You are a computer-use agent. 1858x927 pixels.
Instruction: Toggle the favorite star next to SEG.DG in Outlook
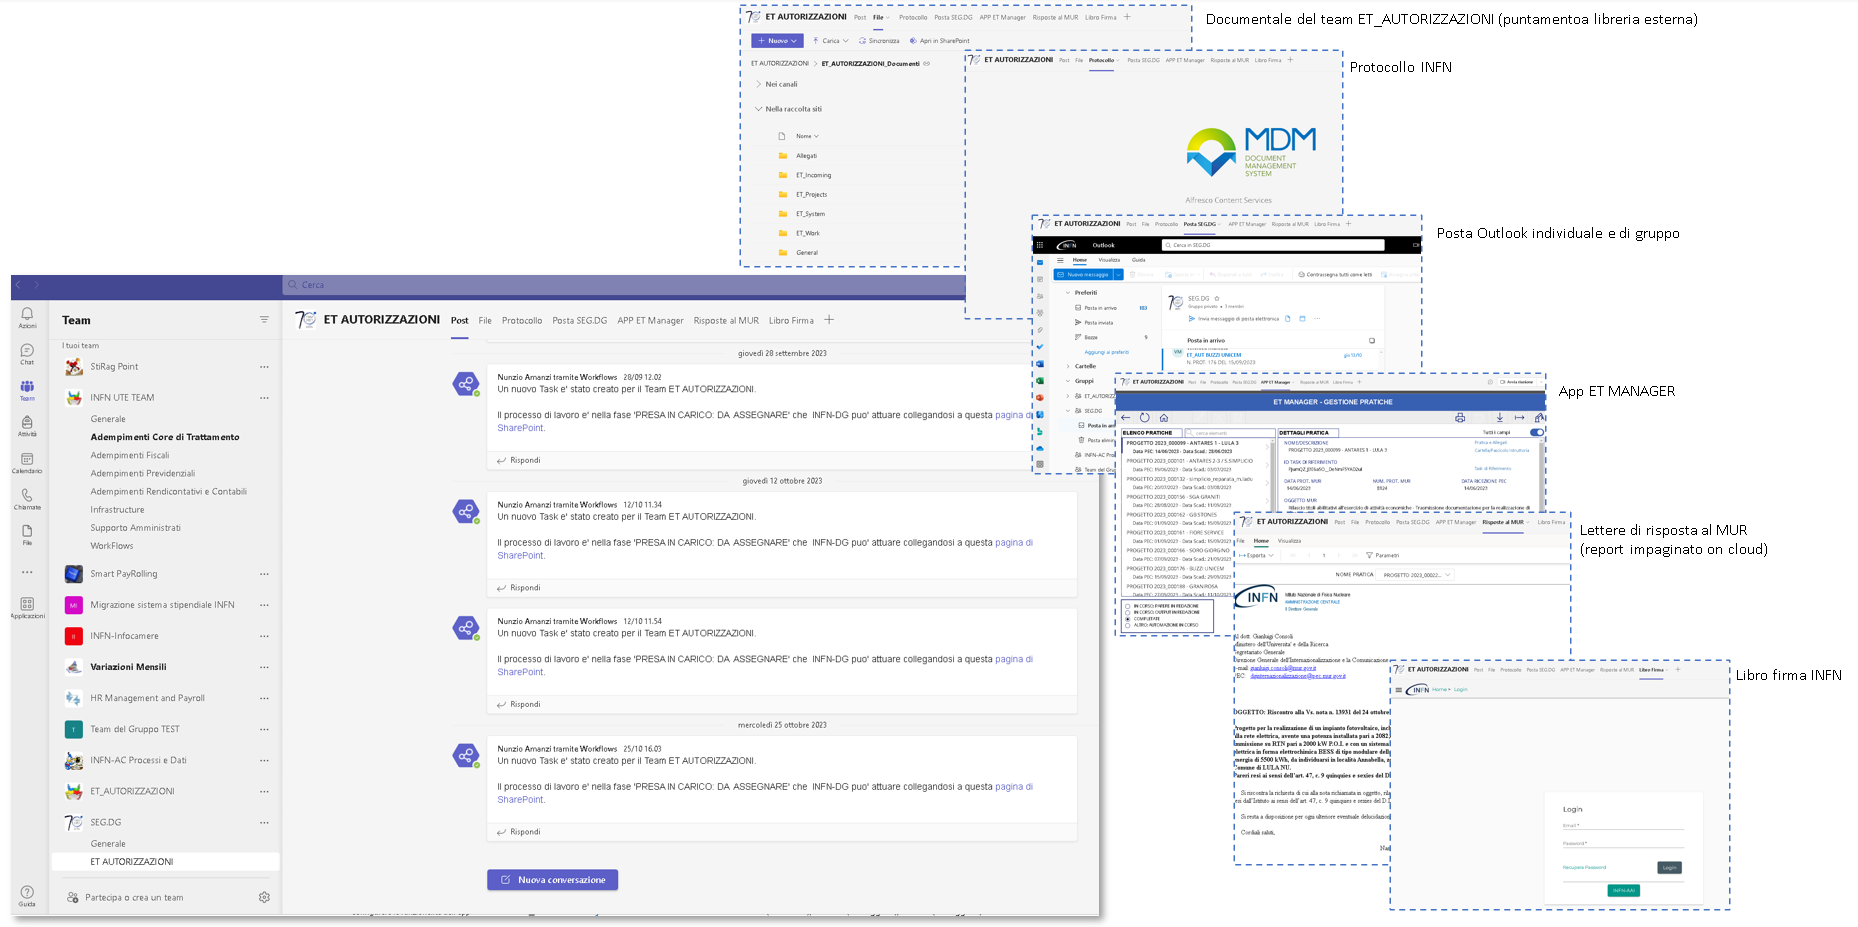click(1217, 298)
